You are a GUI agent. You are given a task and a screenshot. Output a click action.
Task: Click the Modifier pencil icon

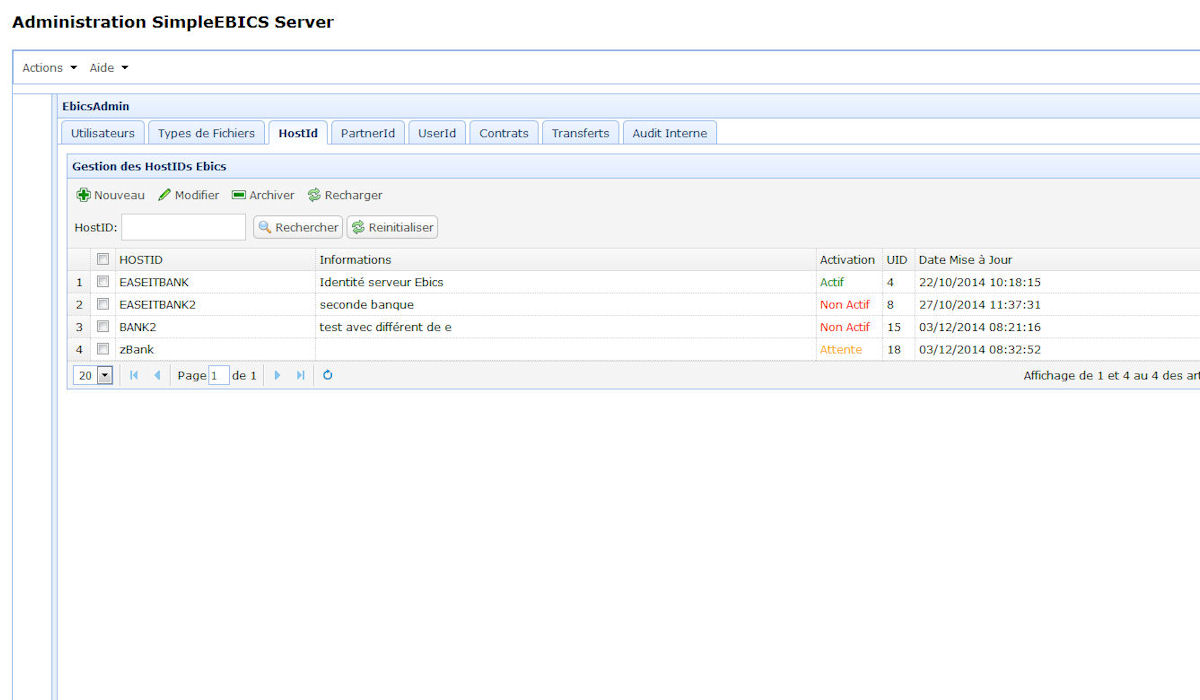click(x=165, y=195)
